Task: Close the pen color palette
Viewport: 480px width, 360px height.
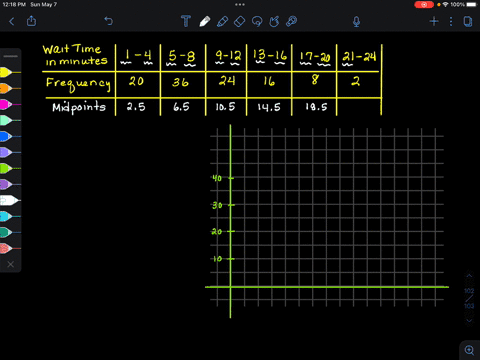Action: (11, 264)
